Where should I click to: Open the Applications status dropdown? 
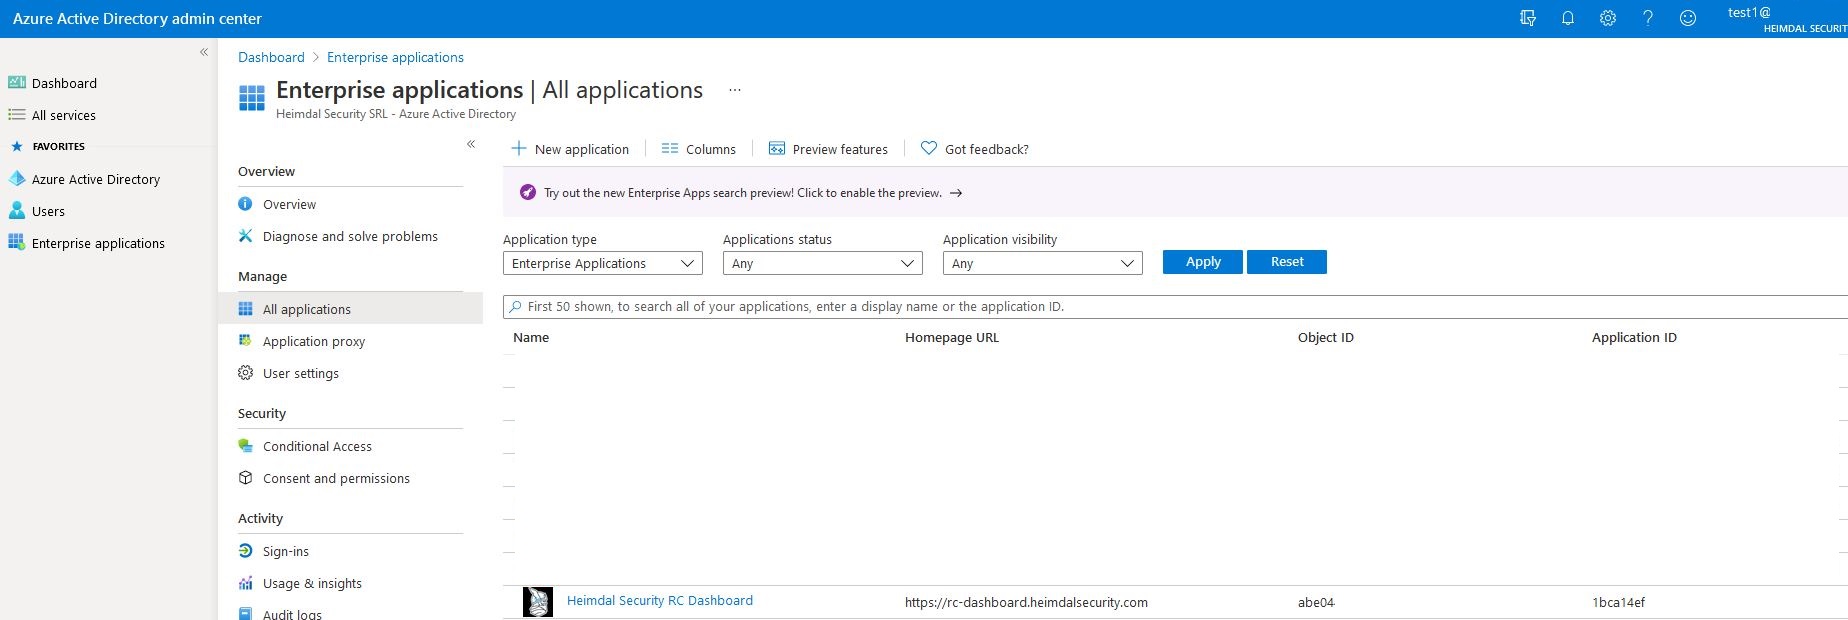(823, 263)
